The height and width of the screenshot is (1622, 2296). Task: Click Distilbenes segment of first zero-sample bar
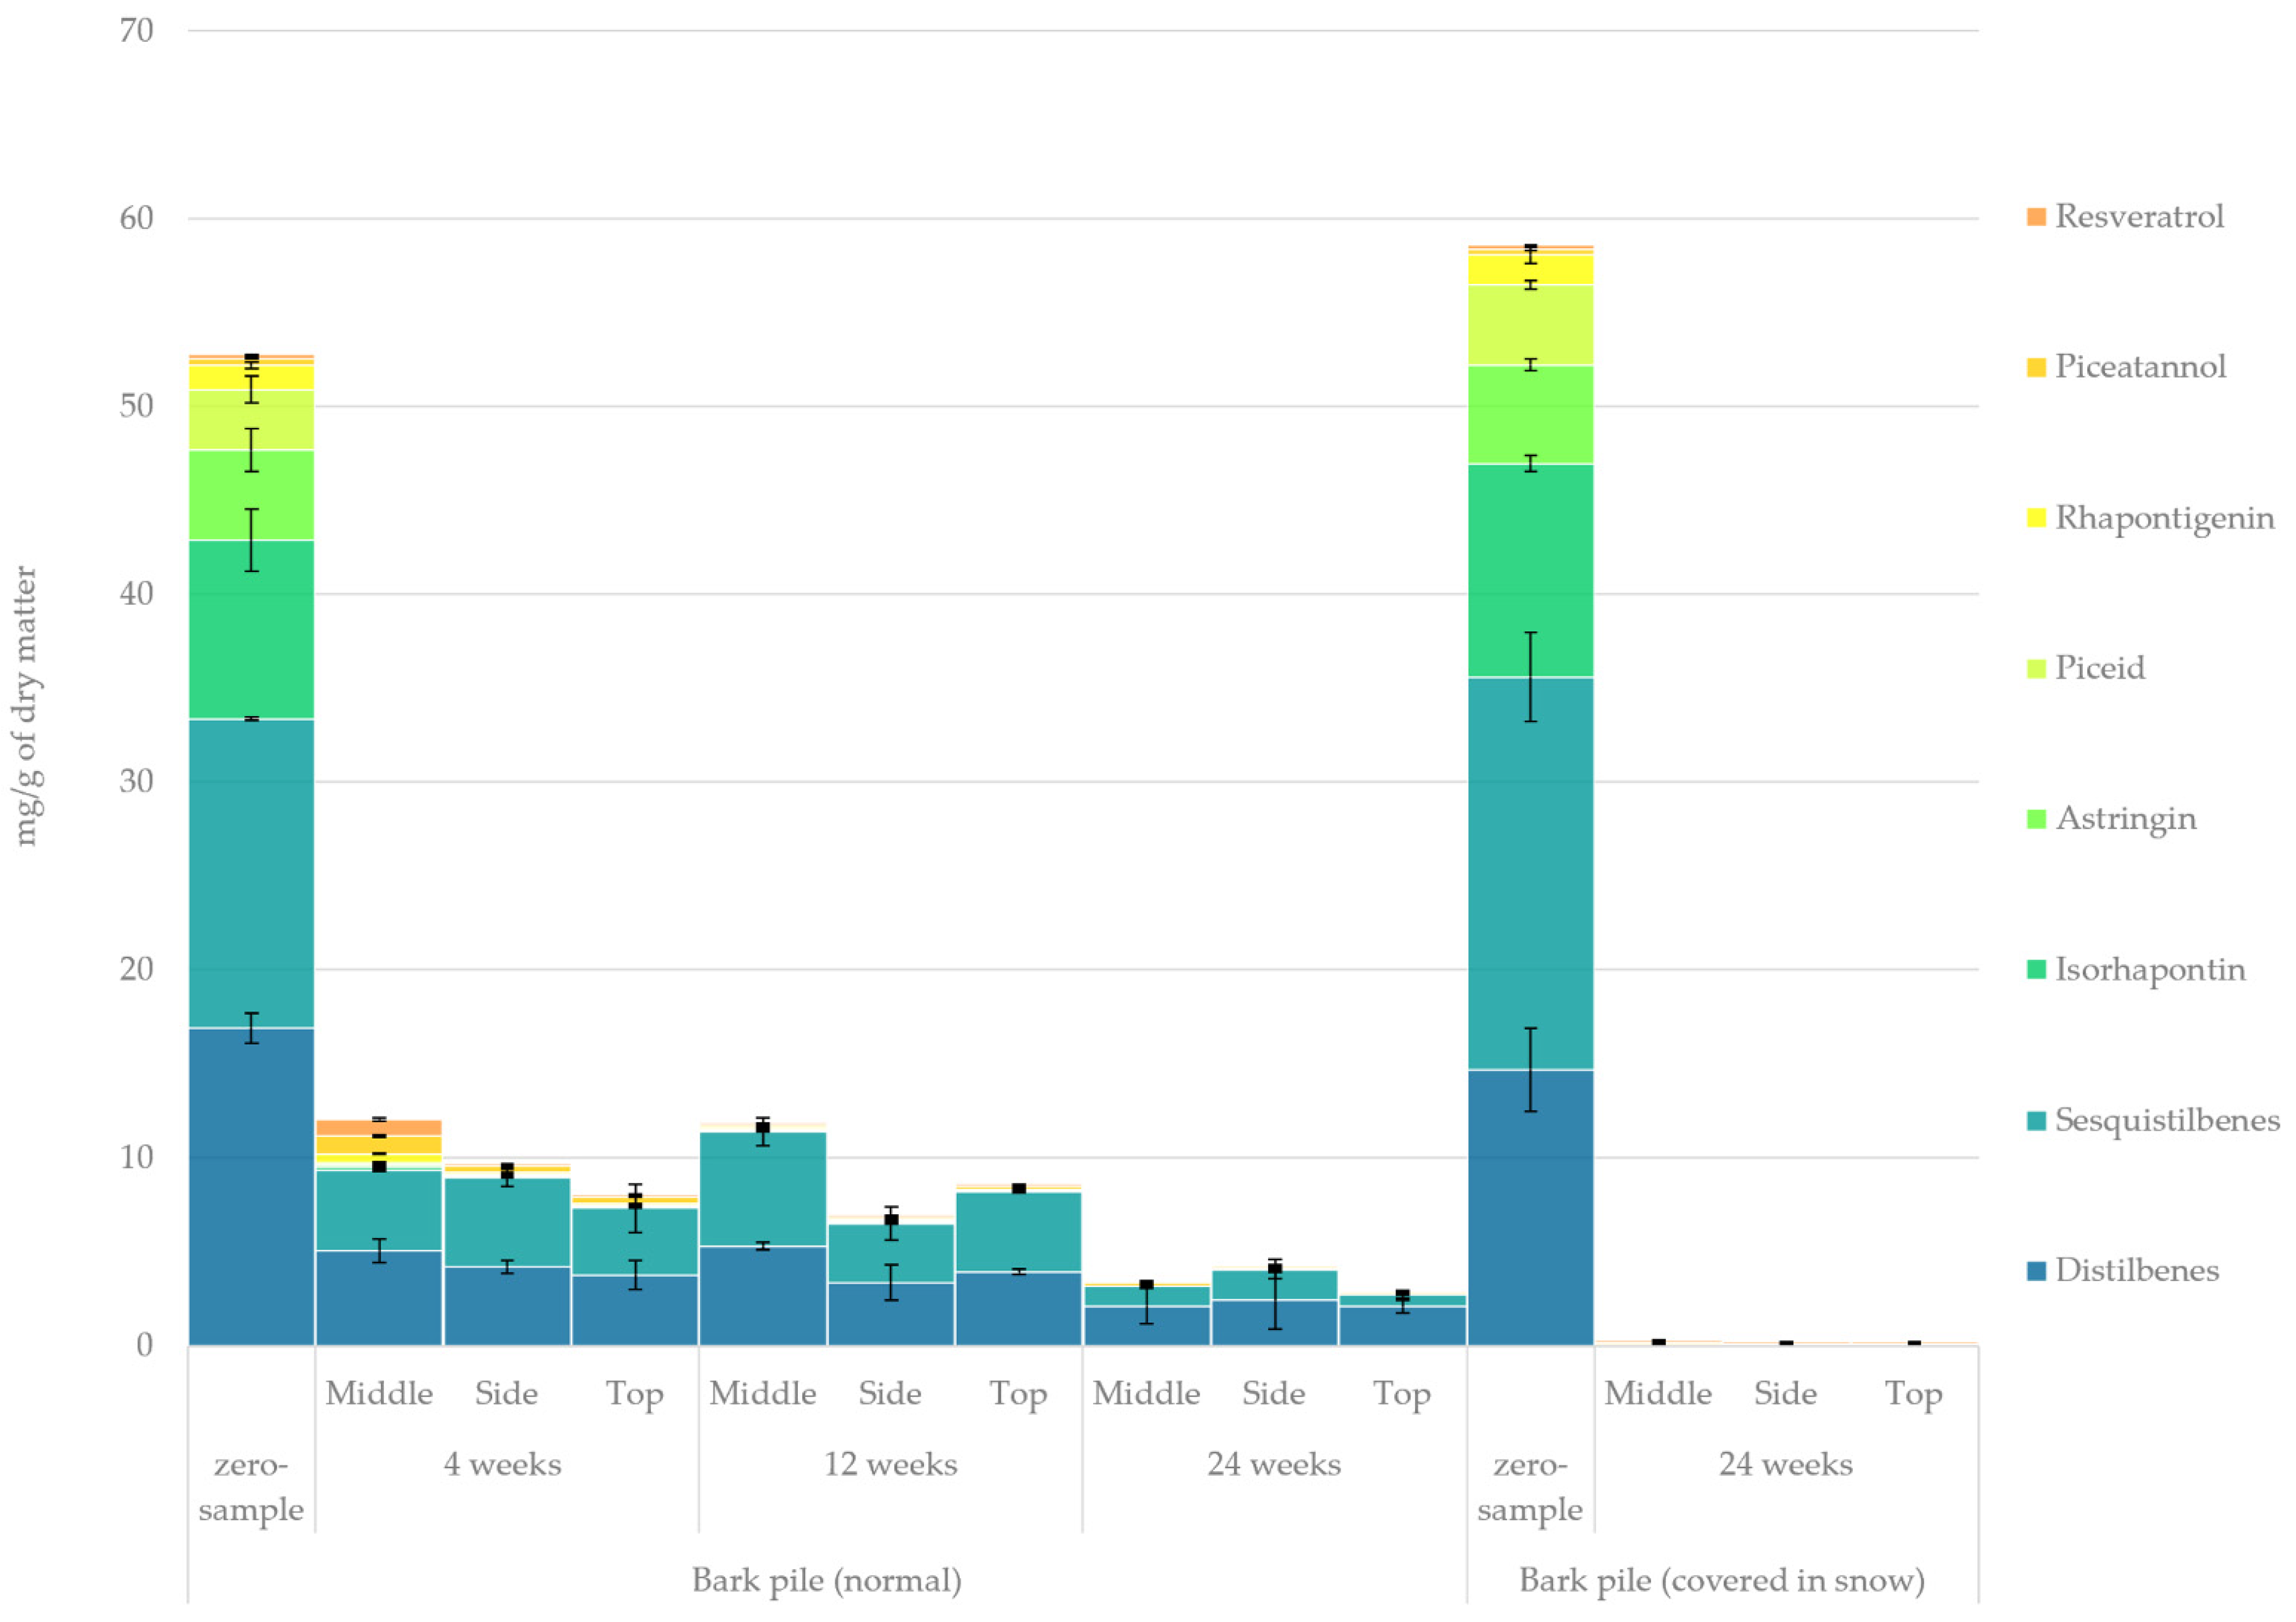tap(251, 1190)
